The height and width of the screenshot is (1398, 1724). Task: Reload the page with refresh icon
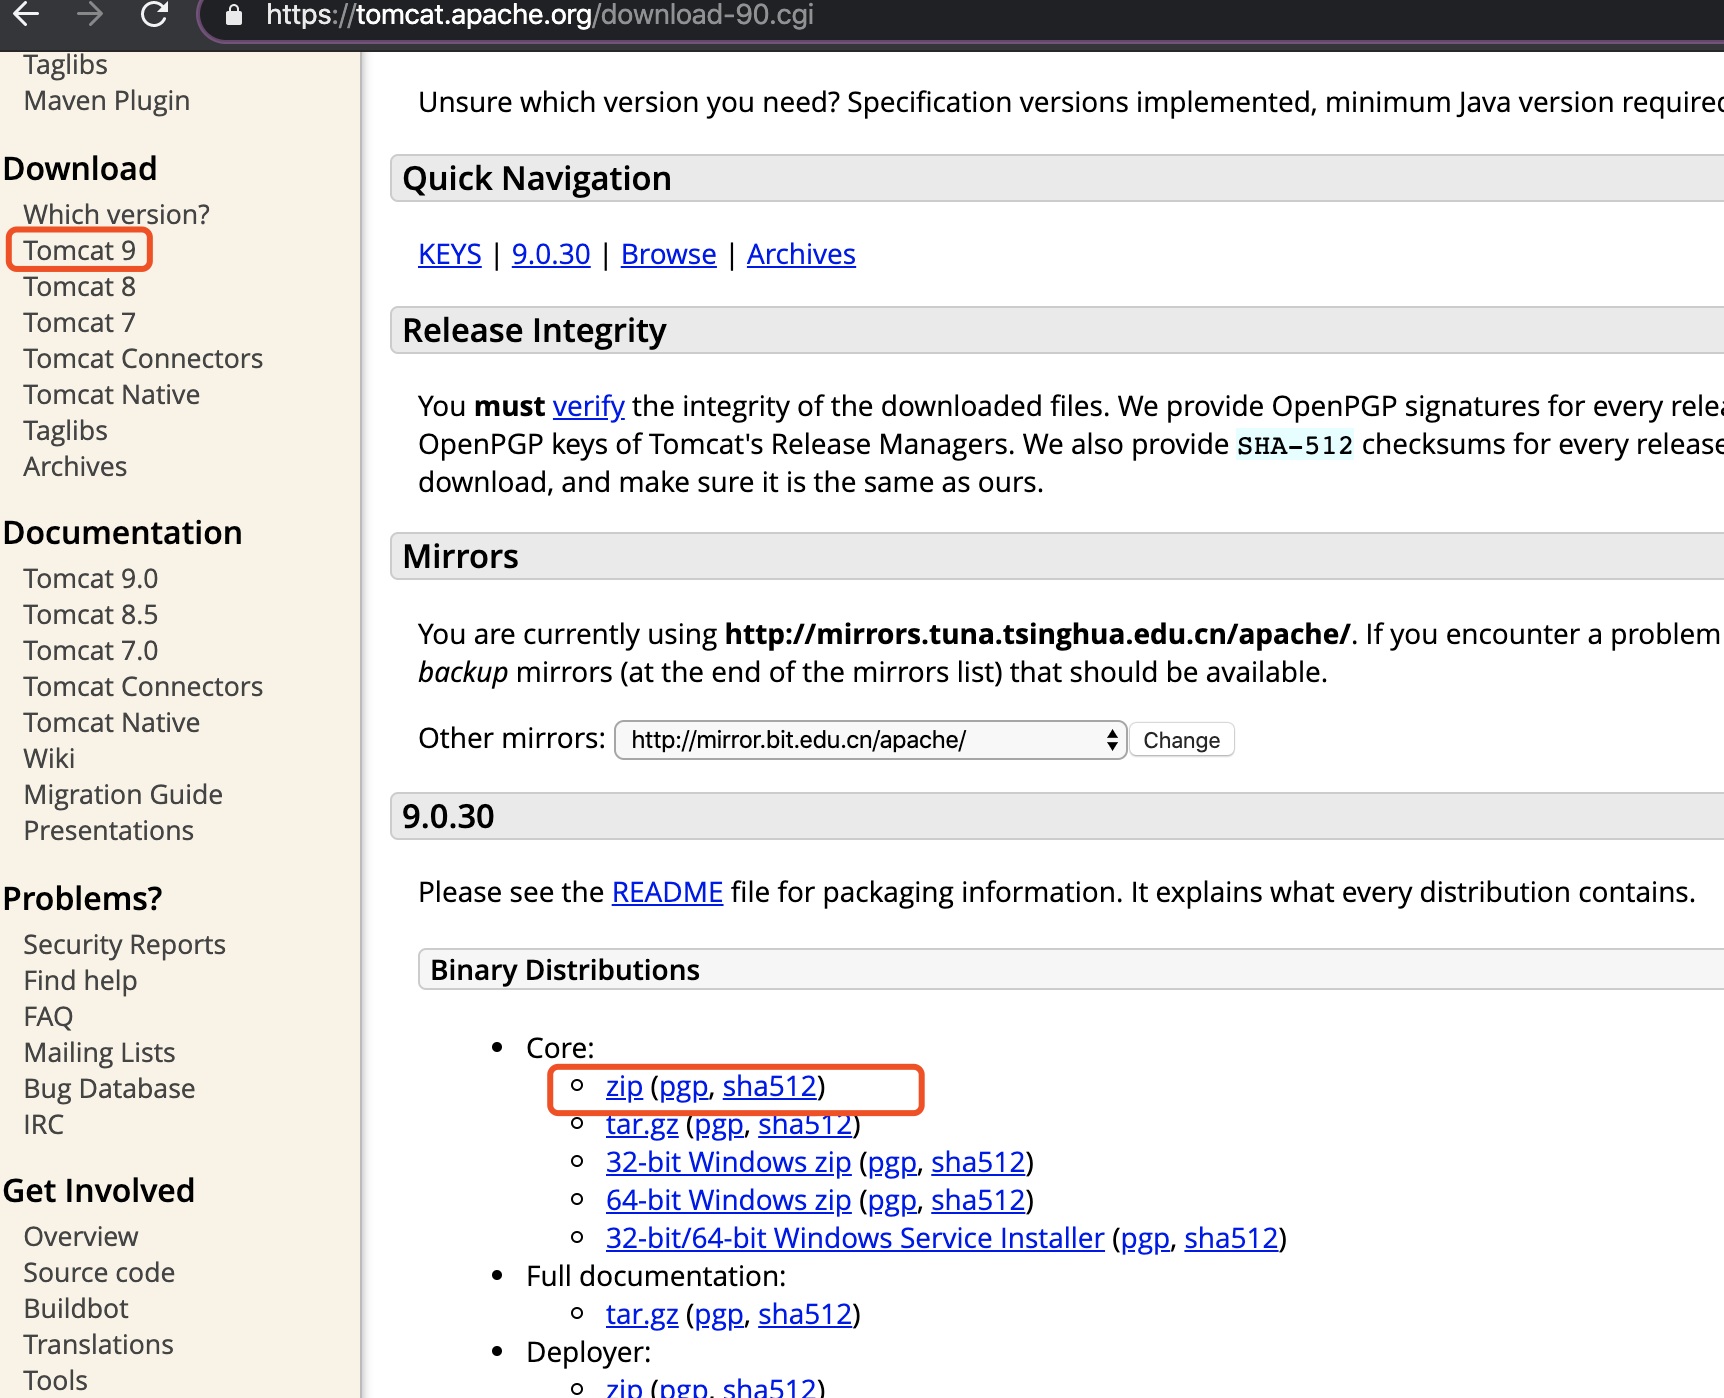[x=154, y=14]
